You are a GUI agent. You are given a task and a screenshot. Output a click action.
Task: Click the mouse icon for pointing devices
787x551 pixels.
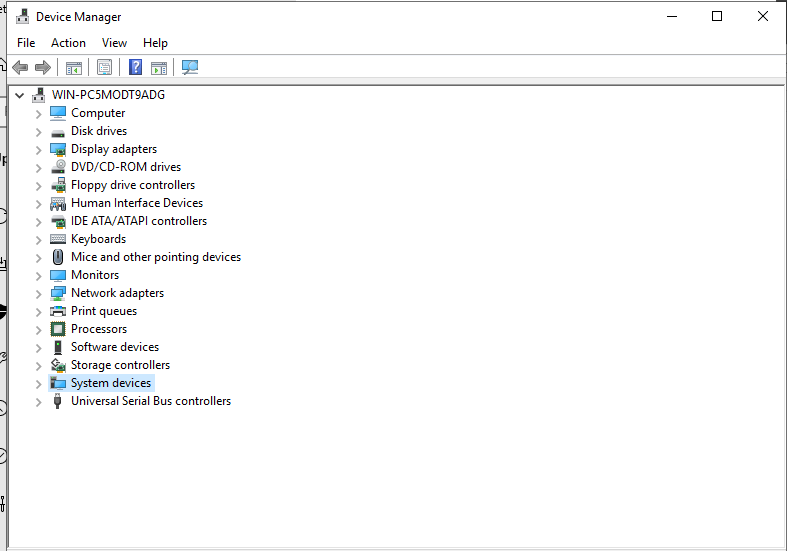click(x=58, y=257)
